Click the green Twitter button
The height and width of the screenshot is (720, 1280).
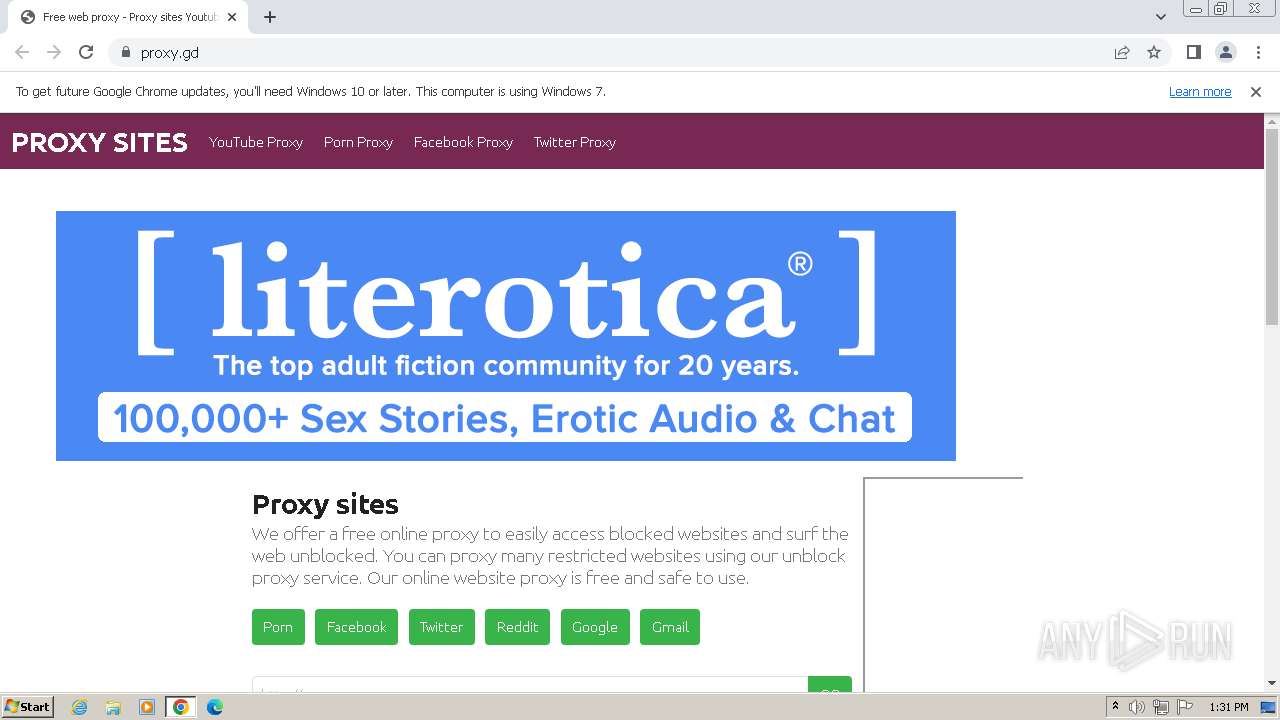[441, 627]
